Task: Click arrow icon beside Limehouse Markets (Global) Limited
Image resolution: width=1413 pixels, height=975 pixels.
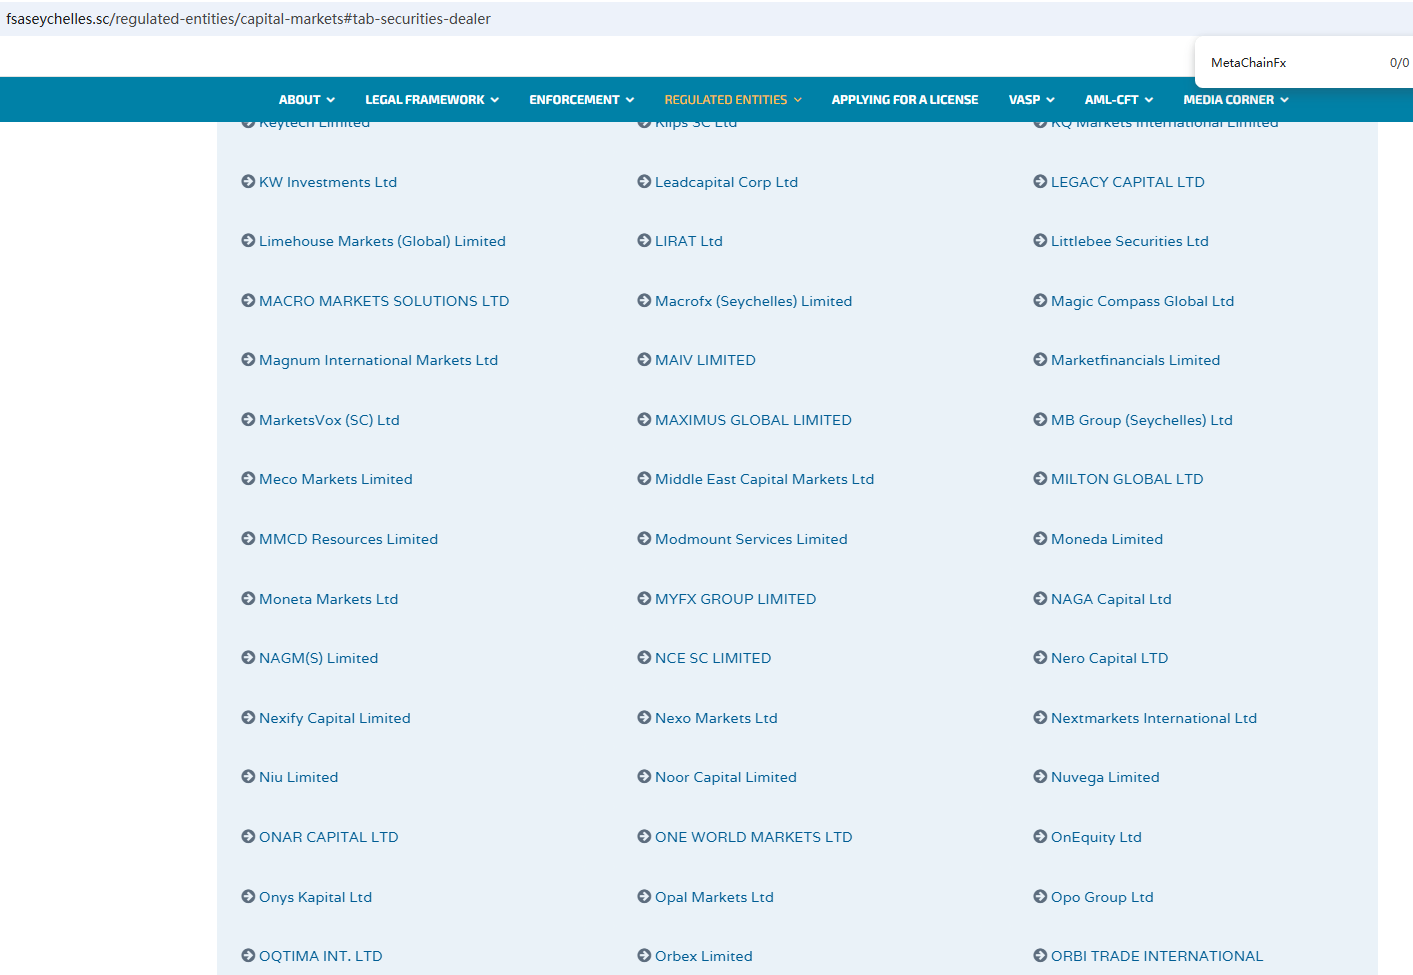Action: (248, 241)
